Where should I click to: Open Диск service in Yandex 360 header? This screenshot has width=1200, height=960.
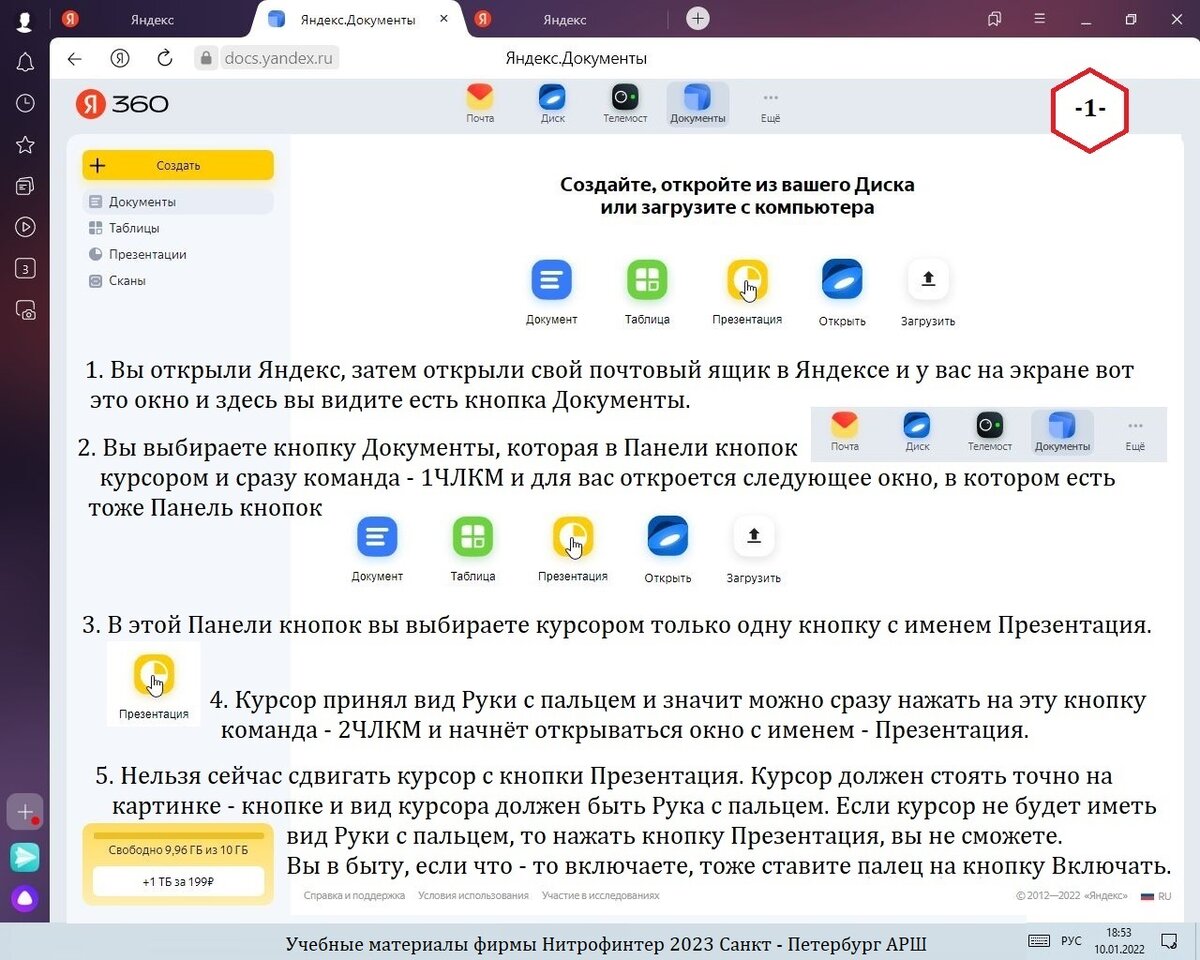click(x=552, y=104)
